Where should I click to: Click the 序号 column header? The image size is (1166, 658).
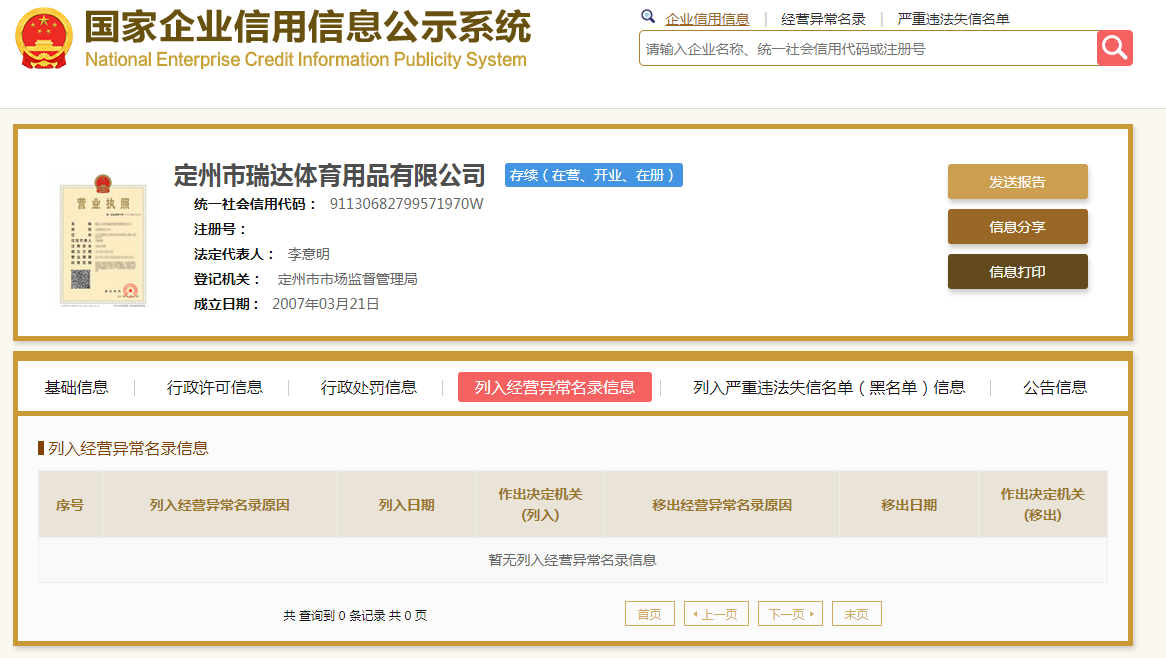click(x=70, y=505)
